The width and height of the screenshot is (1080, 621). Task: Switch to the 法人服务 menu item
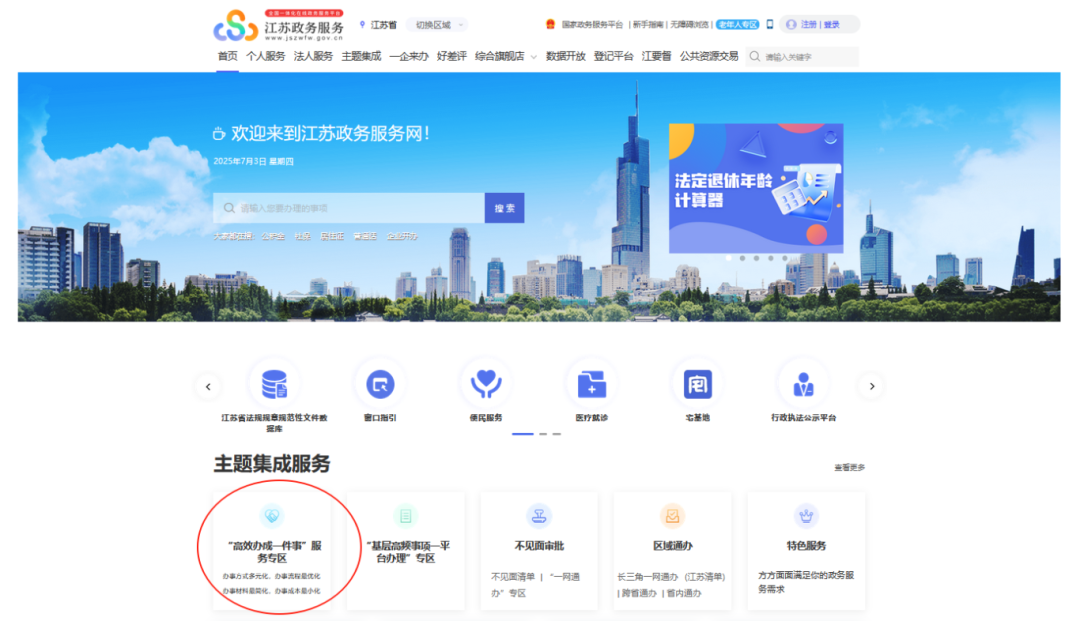(x=313, y=56)
